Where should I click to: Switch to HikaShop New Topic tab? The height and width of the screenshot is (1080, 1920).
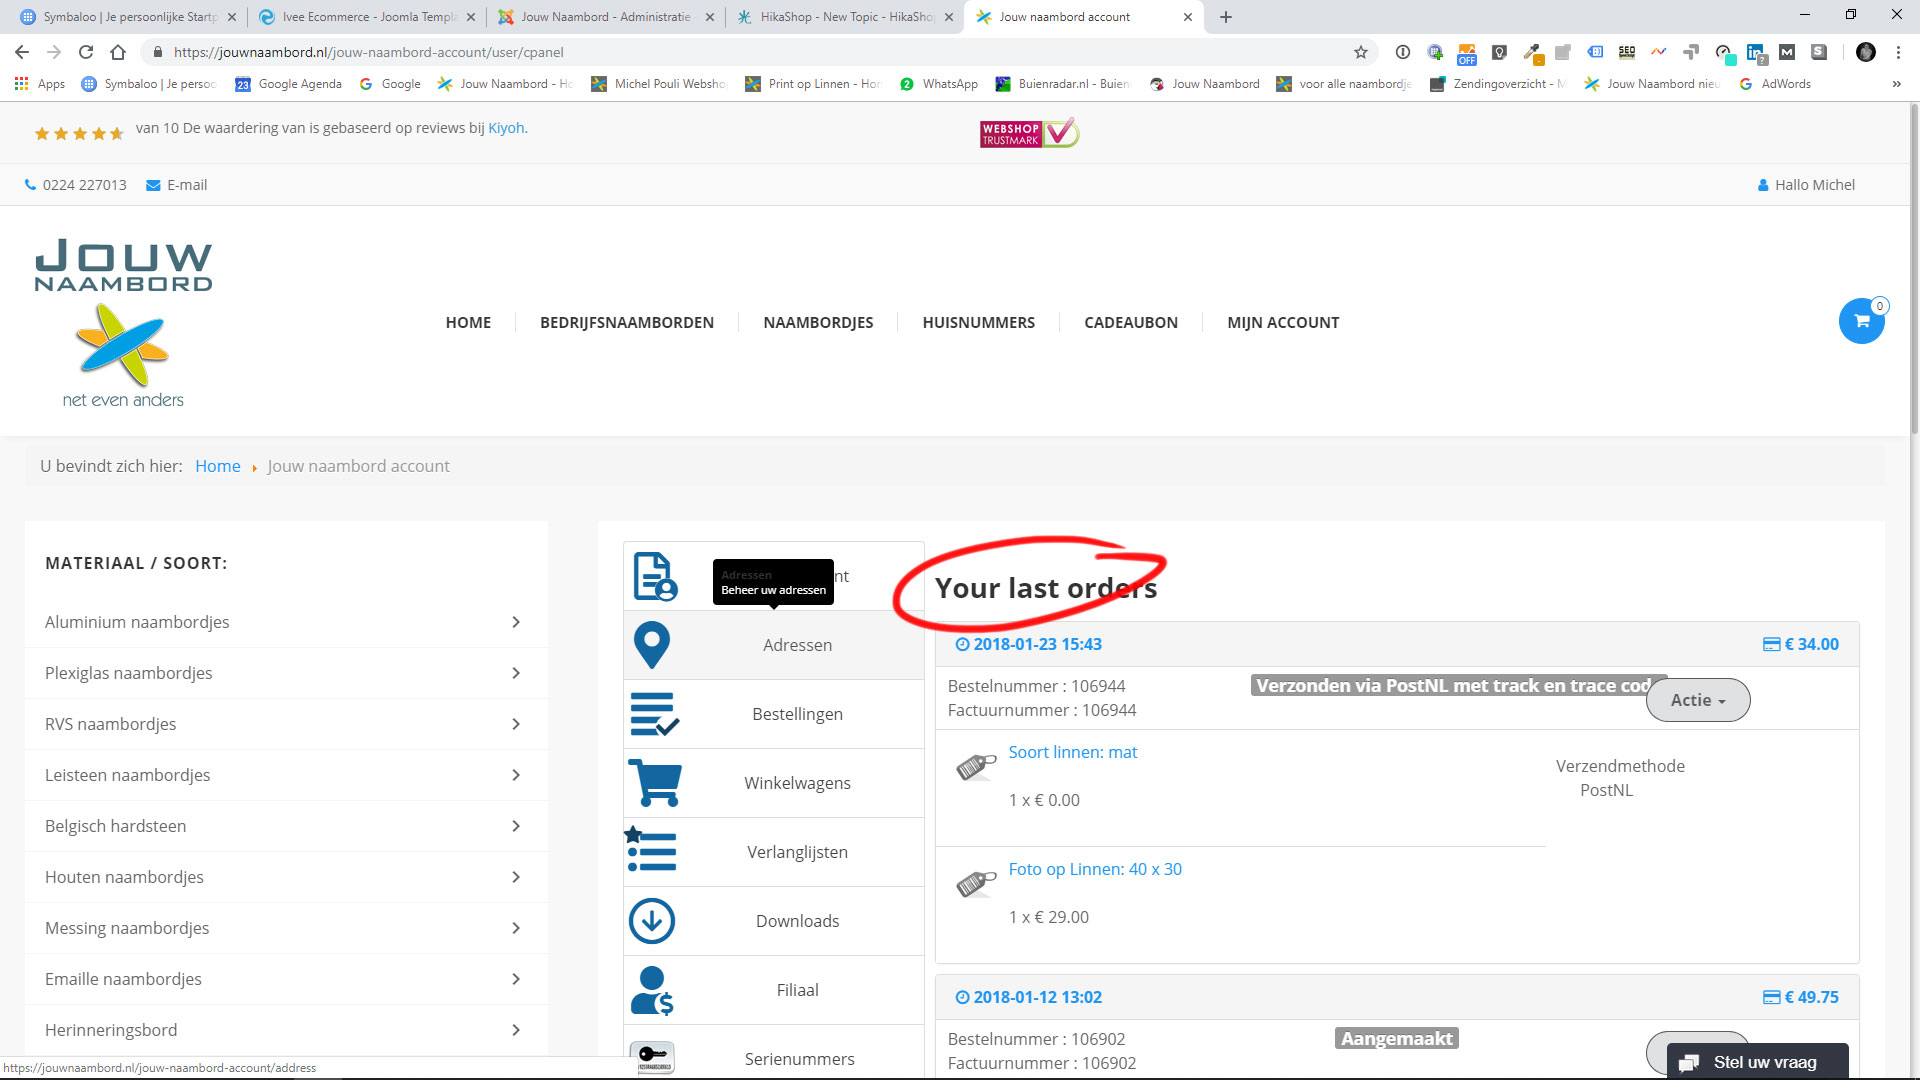[x=845, y=17]
